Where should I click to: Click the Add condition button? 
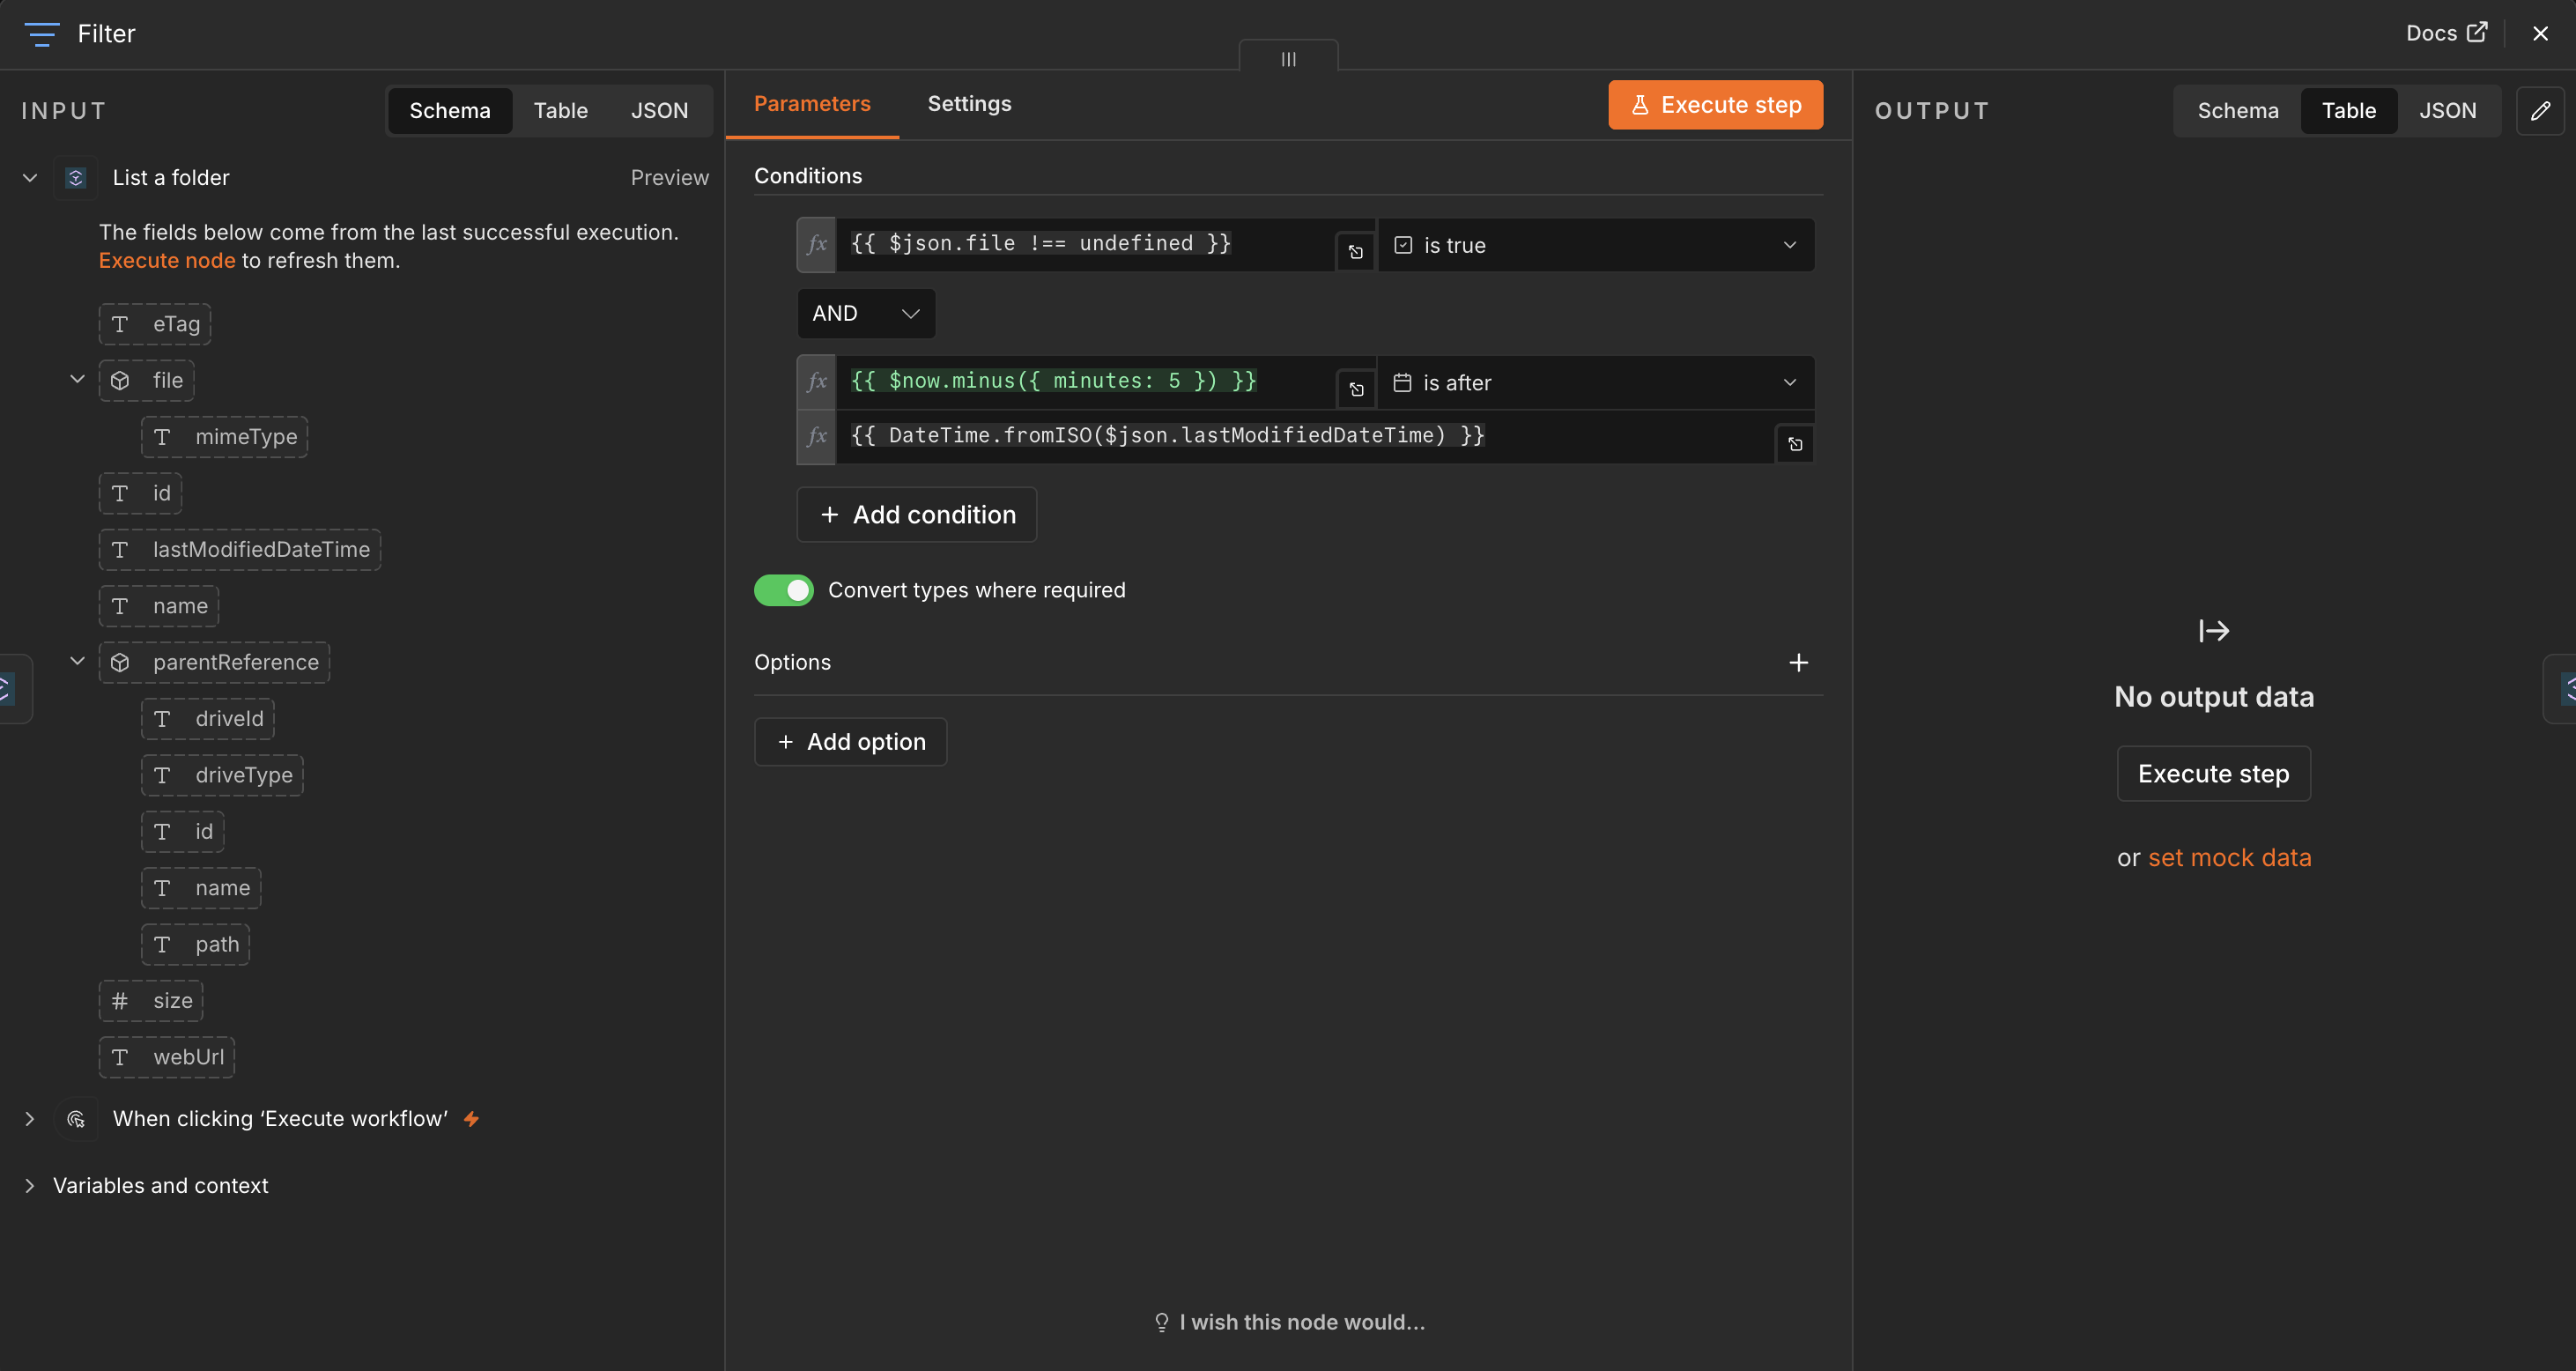917,514
